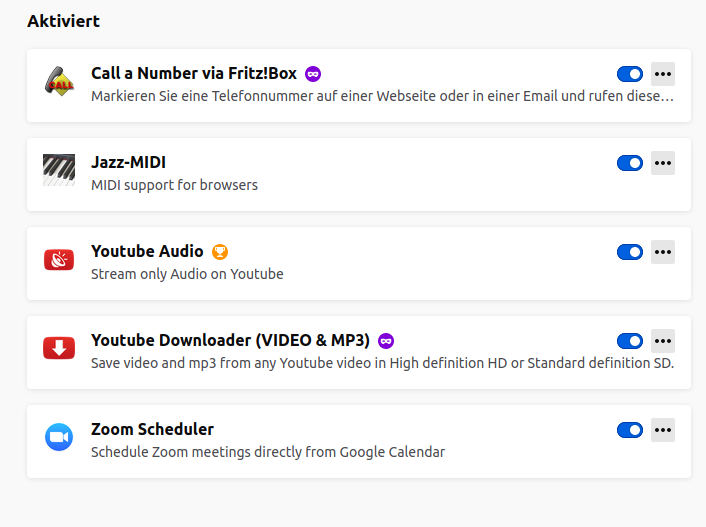
Task: Click the Zoom Scheduler camera icon
Action: coord(59,437)
